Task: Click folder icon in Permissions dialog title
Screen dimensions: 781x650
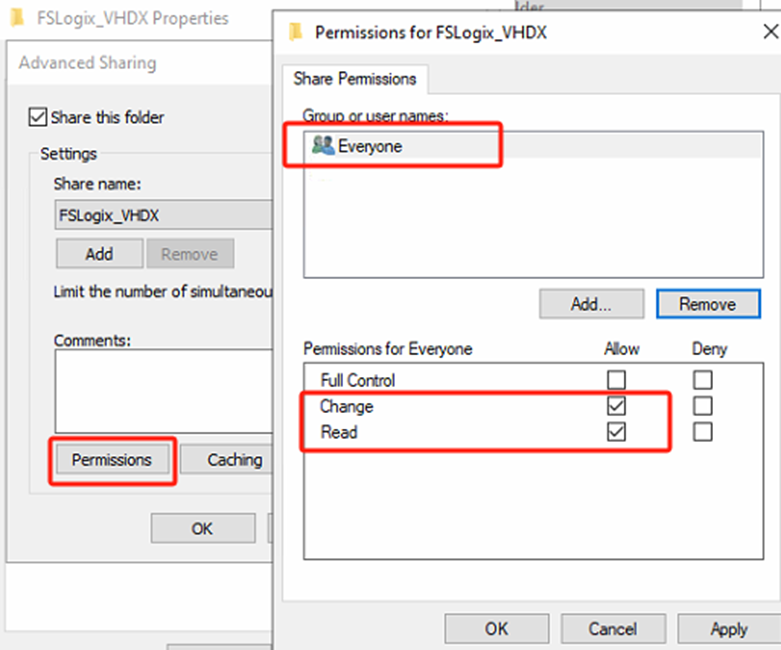Action: point(295,32)
